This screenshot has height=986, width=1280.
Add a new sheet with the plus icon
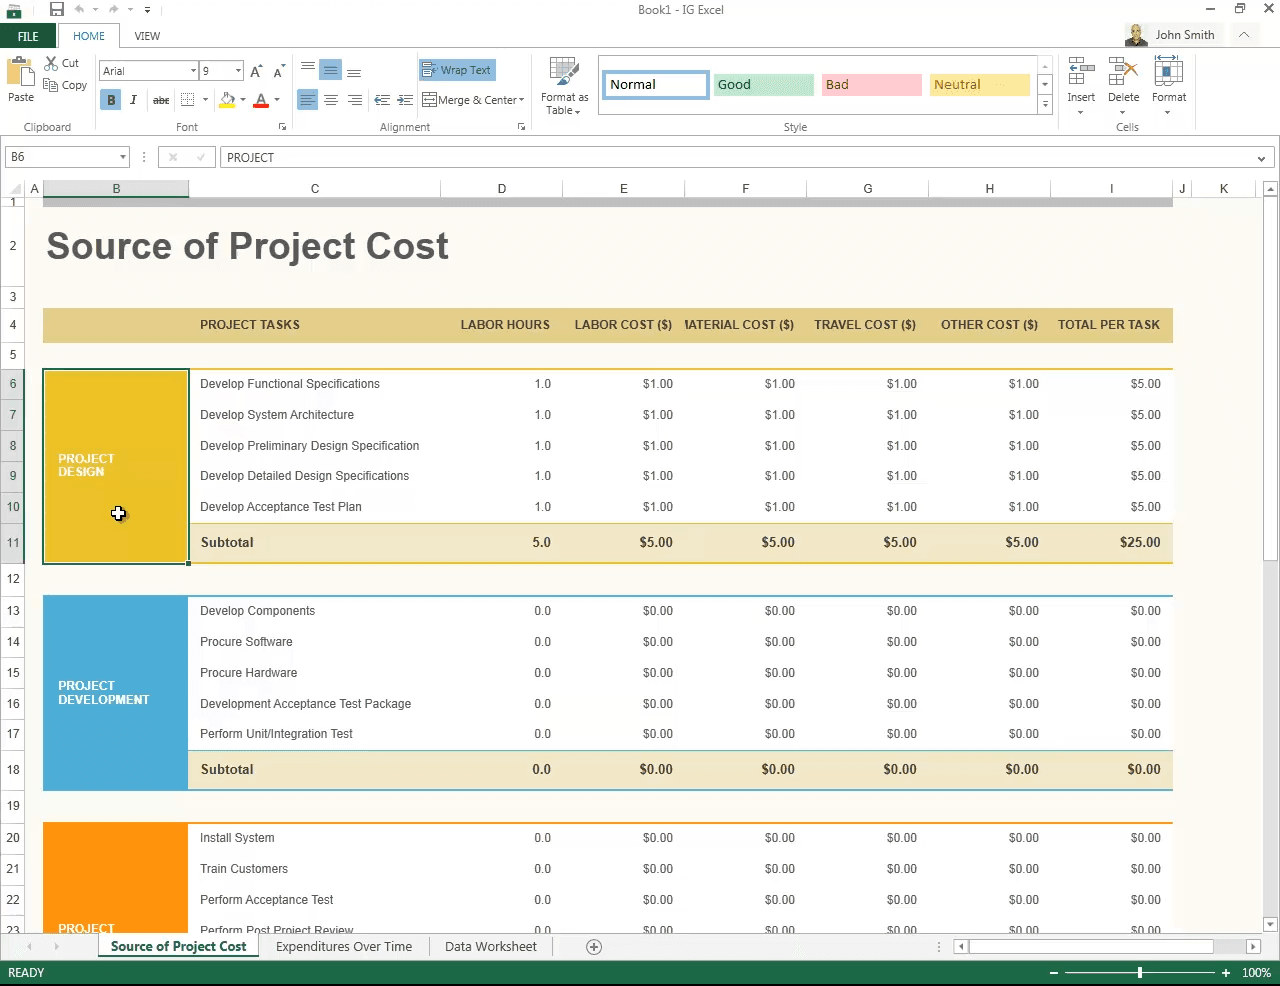594,947
